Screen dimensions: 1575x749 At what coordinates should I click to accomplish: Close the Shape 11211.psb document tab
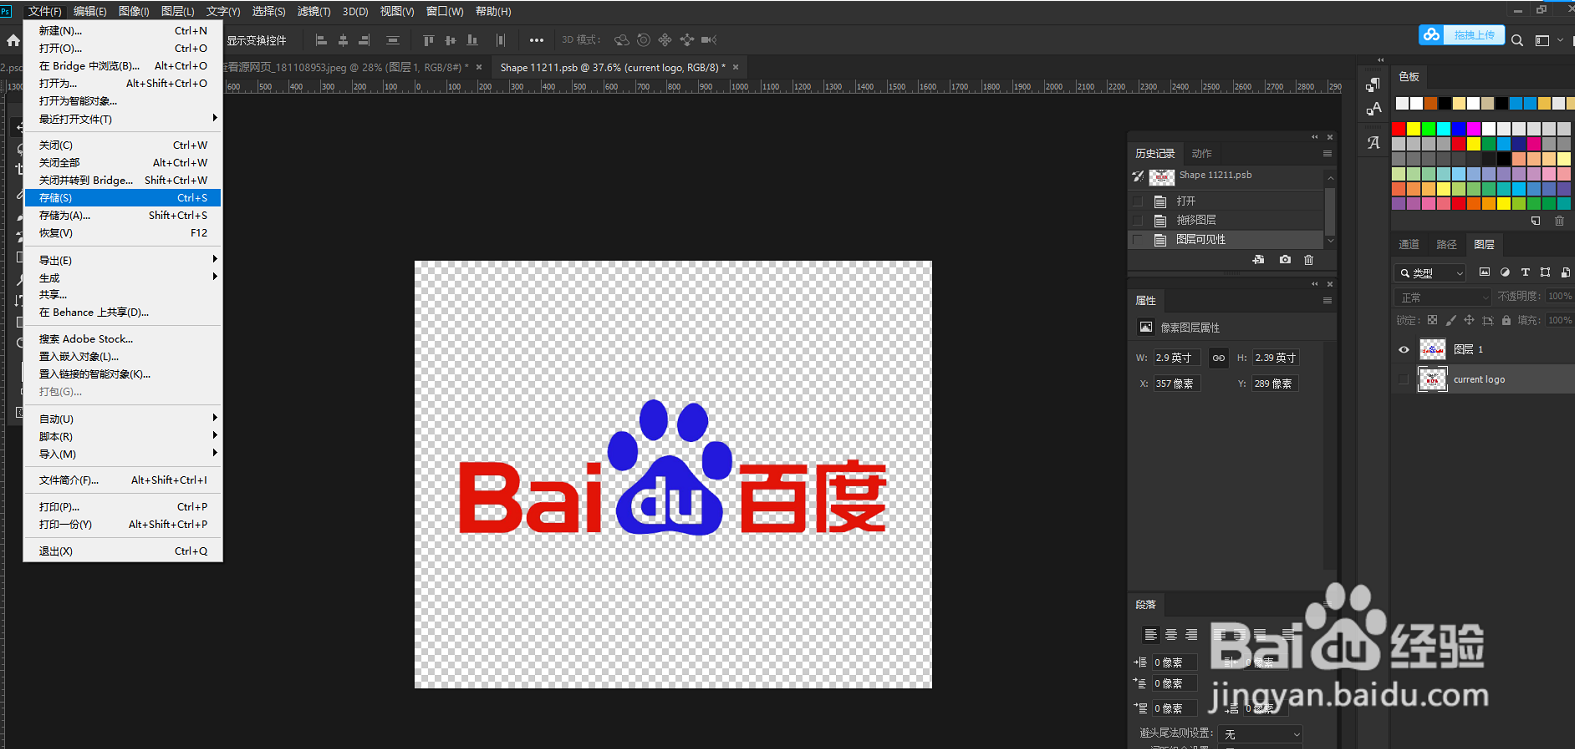tap(736, 67)
